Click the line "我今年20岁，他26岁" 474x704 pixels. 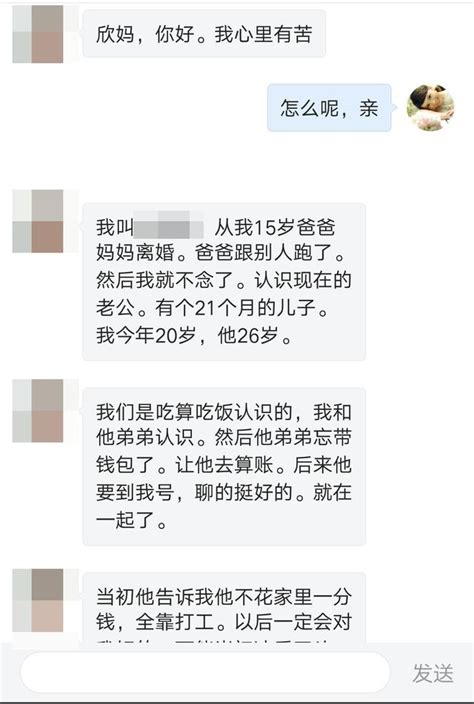pyautogui.click(x=194, y=335)
